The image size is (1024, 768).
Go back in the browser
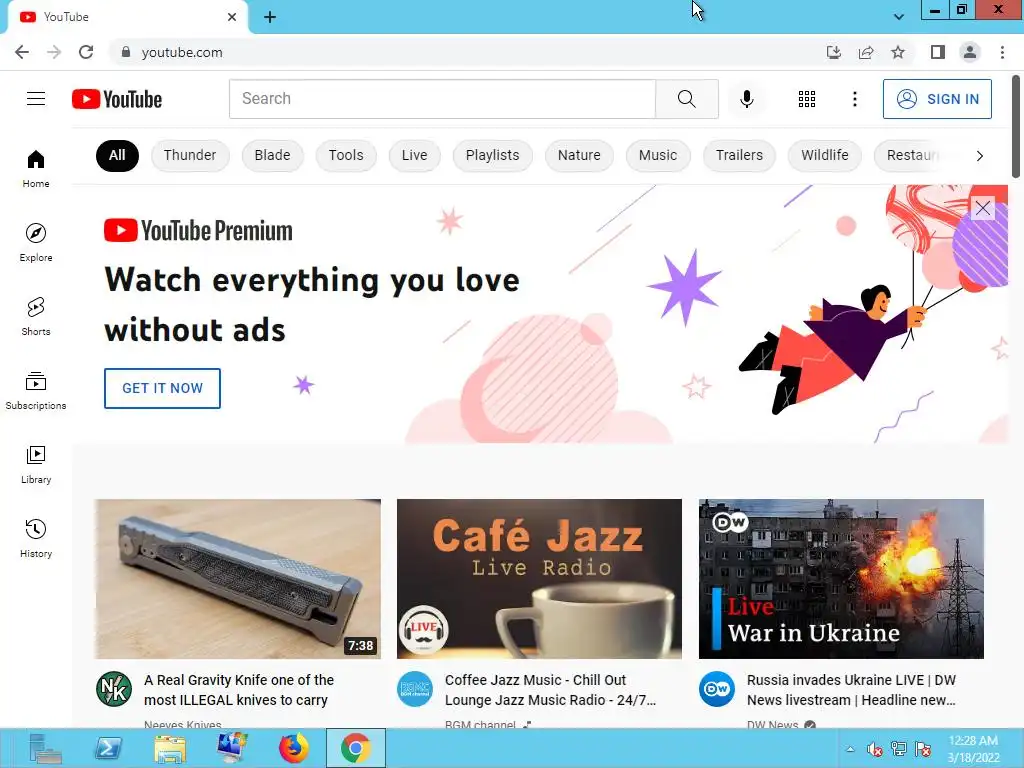(x=22, y=52)
